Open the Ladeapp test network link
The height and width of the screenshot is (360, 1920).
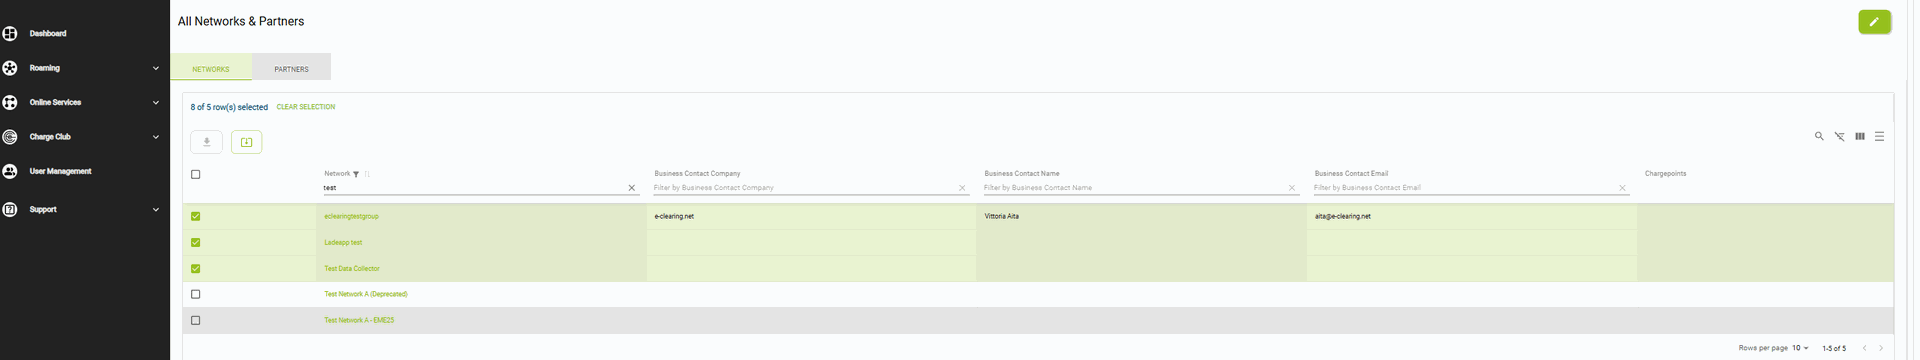343,242
